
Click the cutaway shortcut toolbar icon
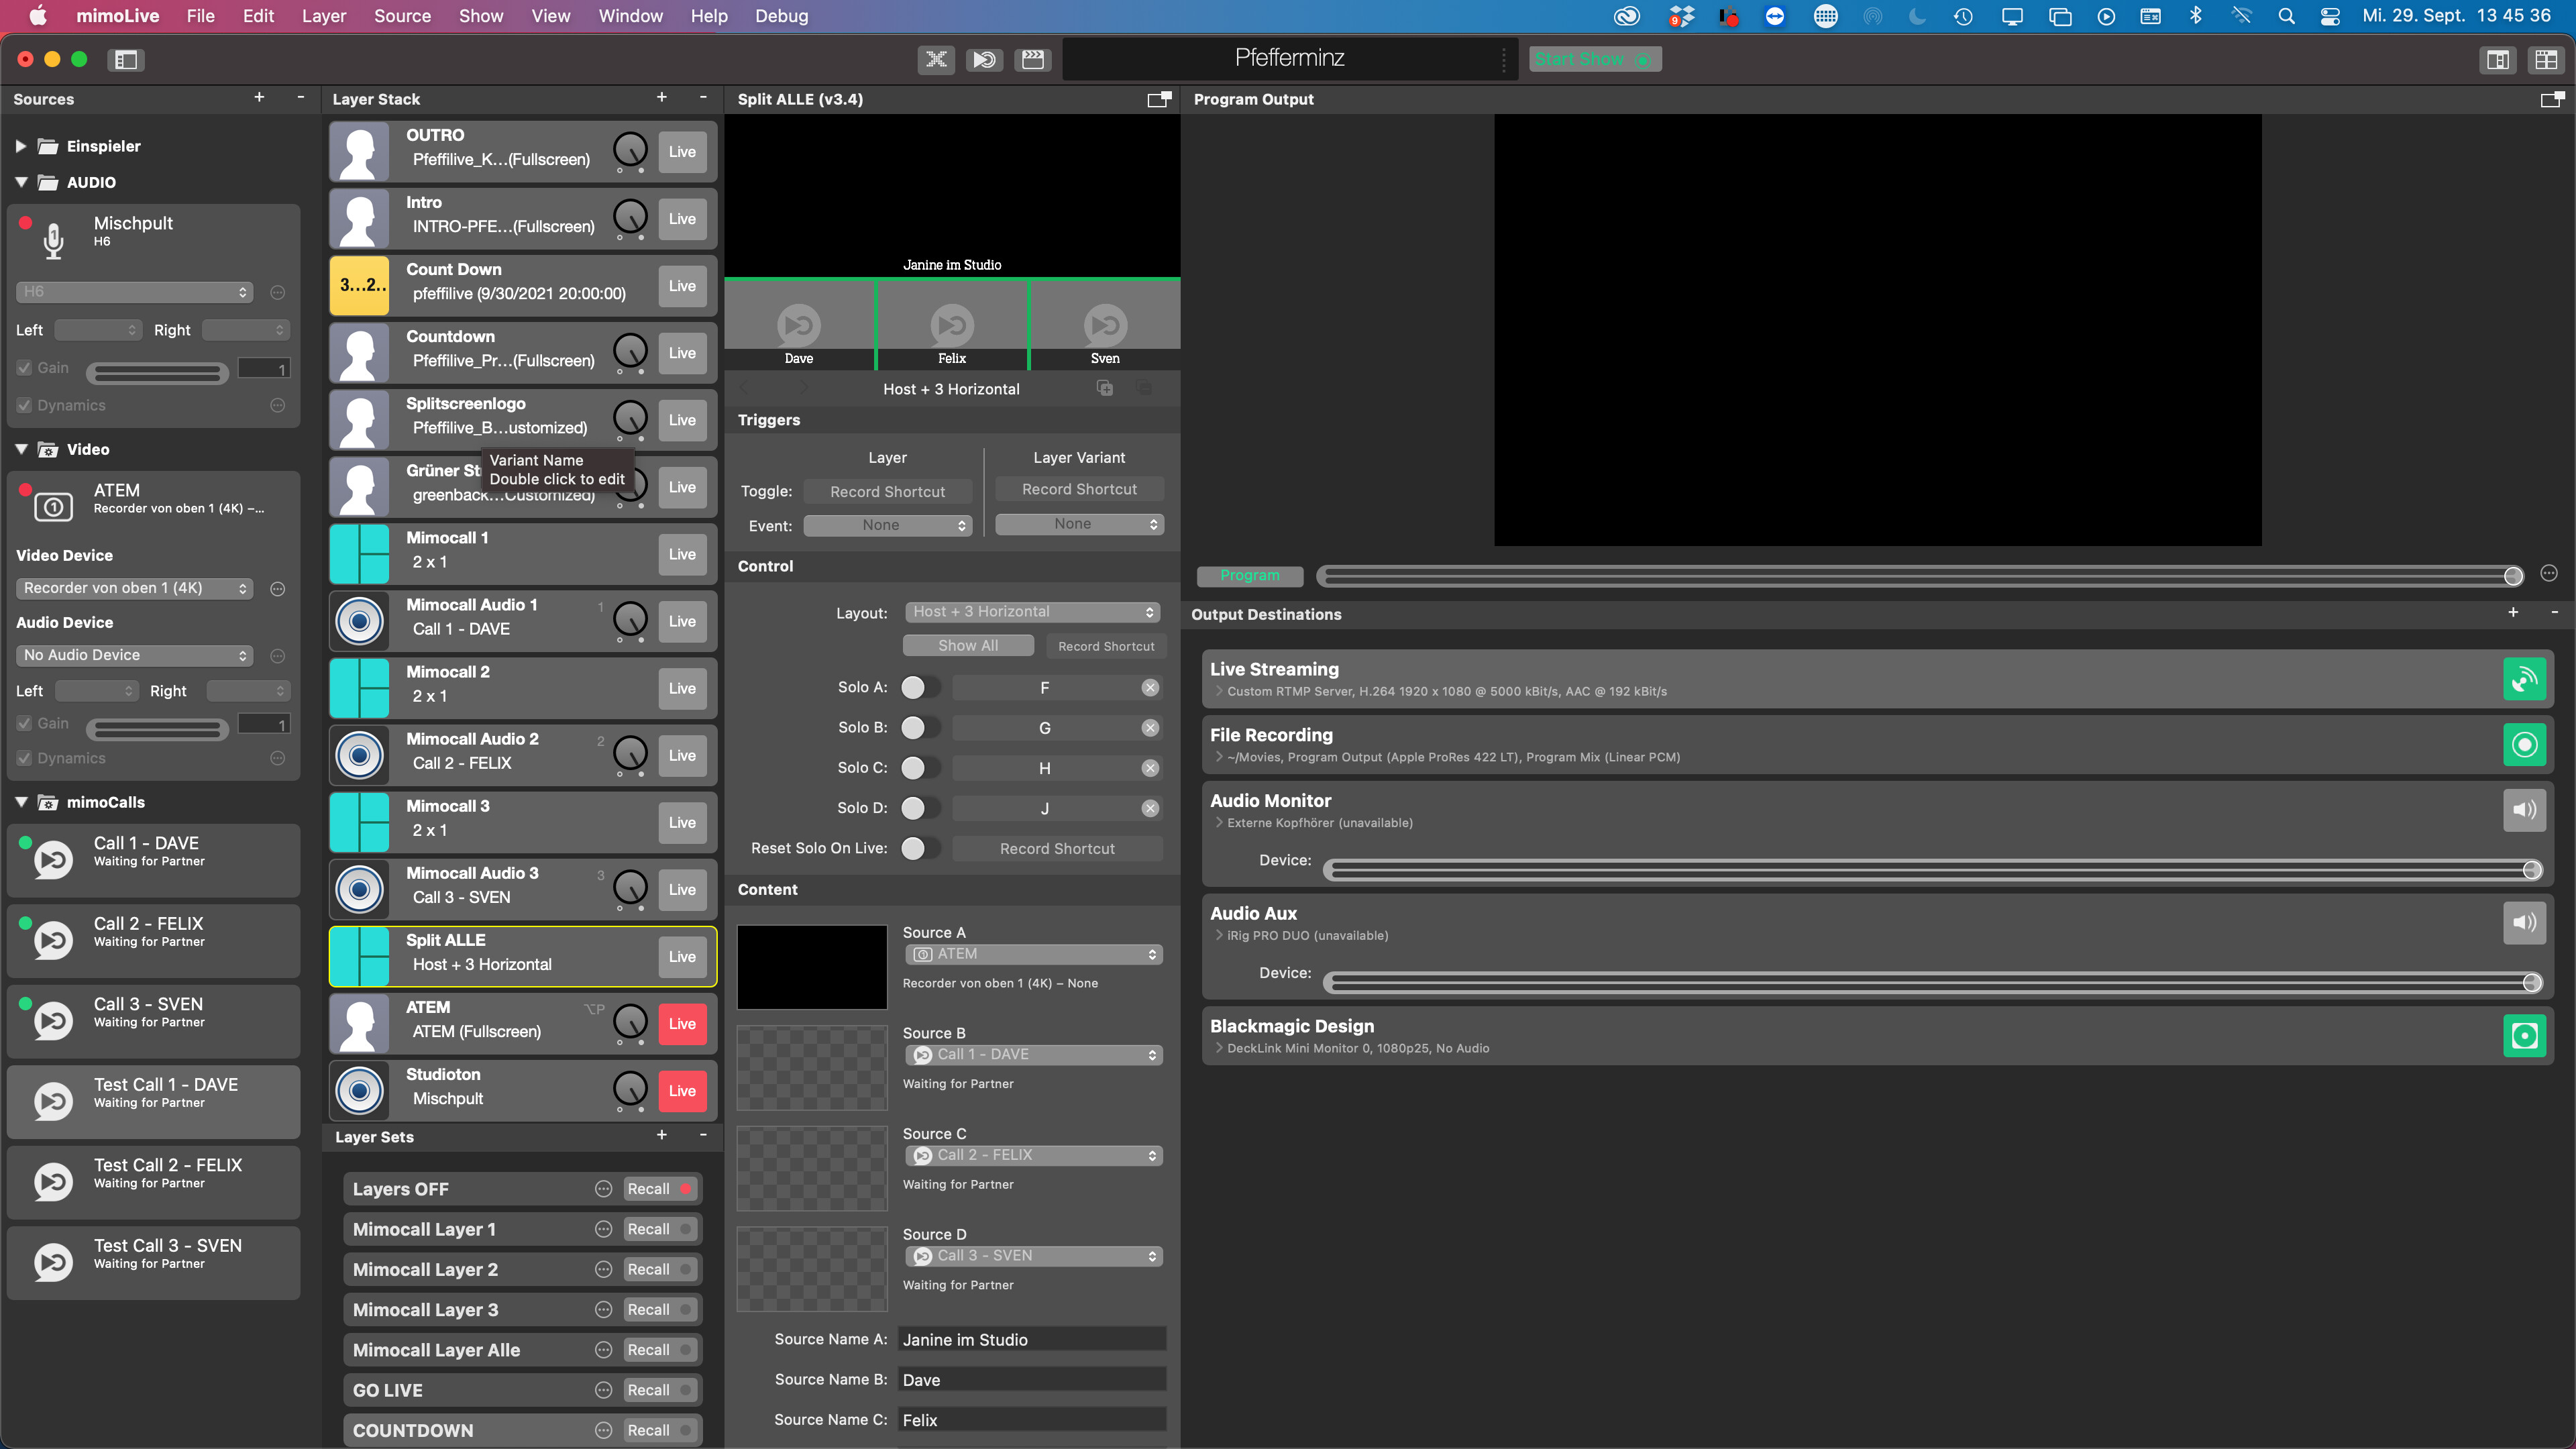[936, 60]
